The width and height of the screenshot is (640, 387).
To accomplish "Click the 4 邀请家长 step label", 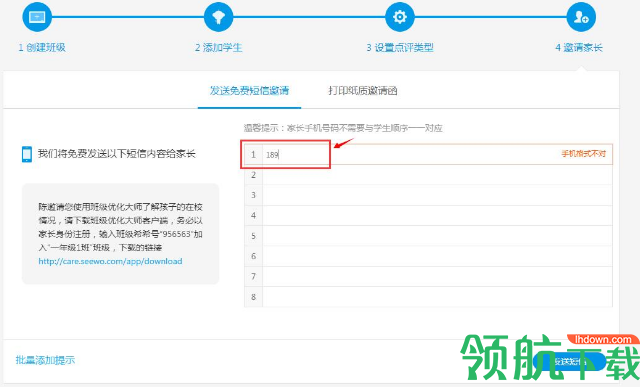I will 579,48.
